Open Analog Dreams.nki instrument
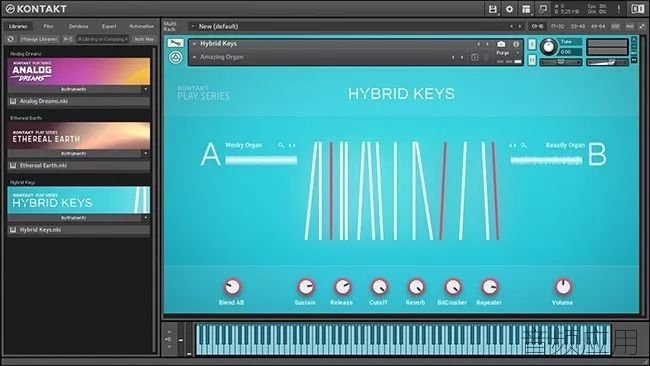 [x=79, y=101]
